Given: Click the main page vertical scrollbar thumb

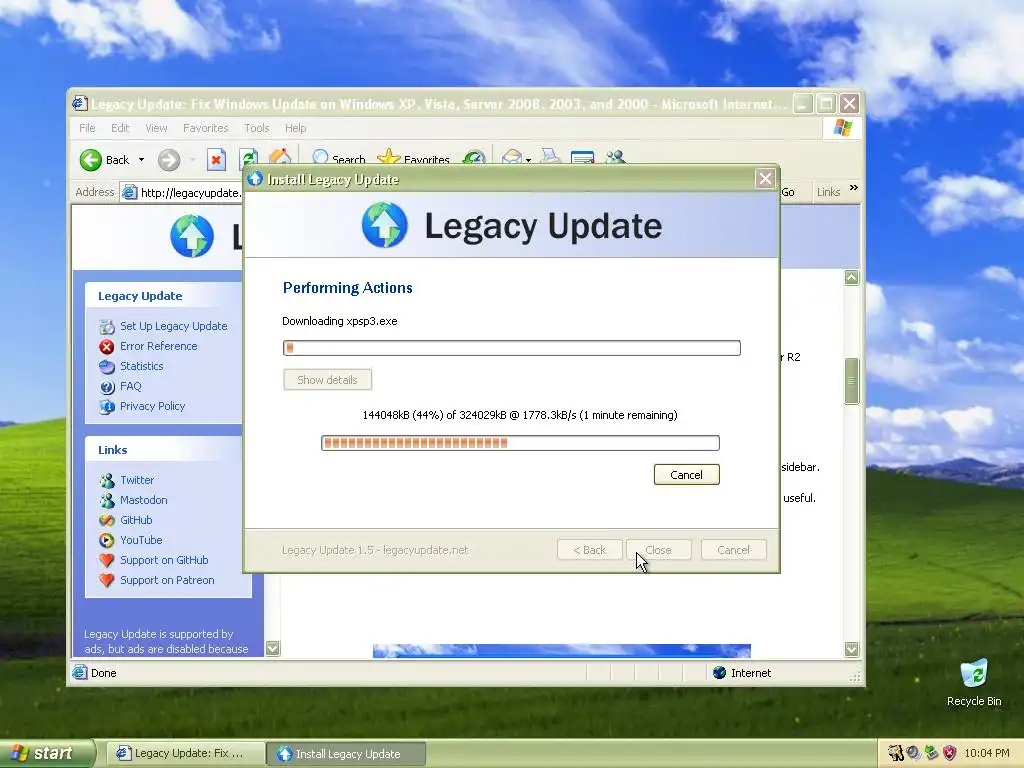Looking at the screenshot, I should click(852, 381).
